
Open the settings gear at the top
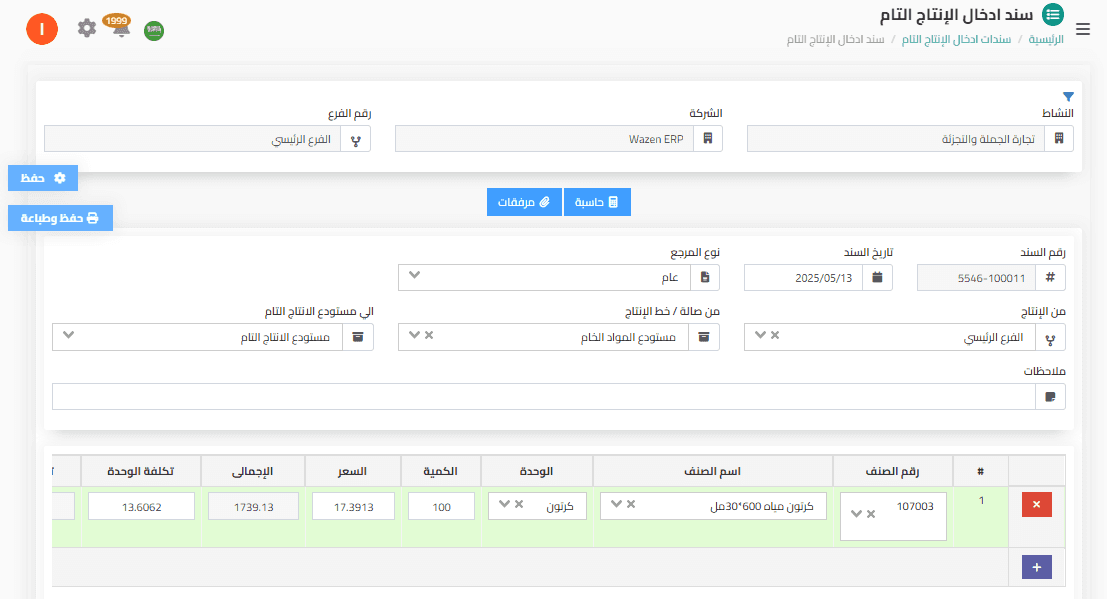(x=86, y=28)
